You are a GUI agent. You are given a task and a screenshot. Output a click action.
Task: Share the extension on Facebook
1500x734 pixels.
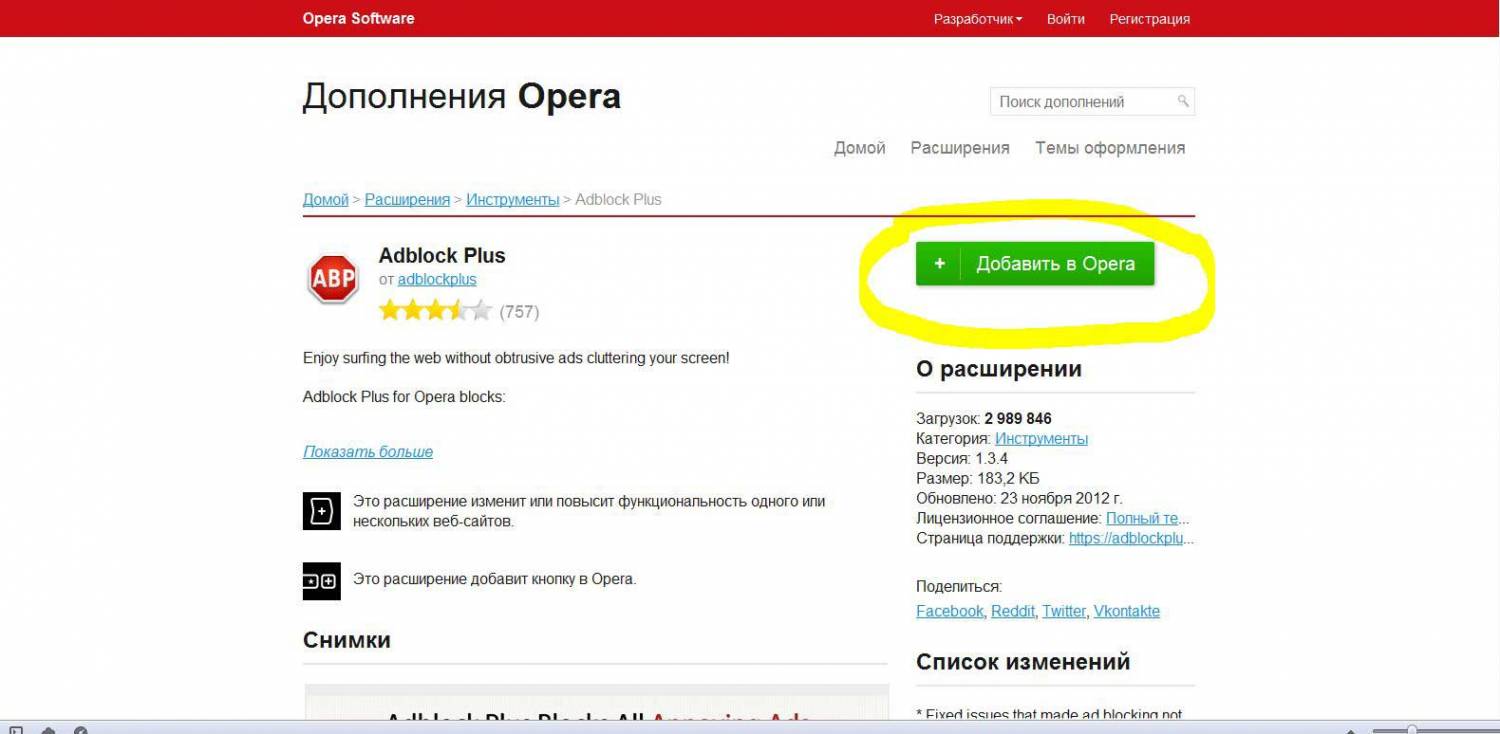[949, 611]
